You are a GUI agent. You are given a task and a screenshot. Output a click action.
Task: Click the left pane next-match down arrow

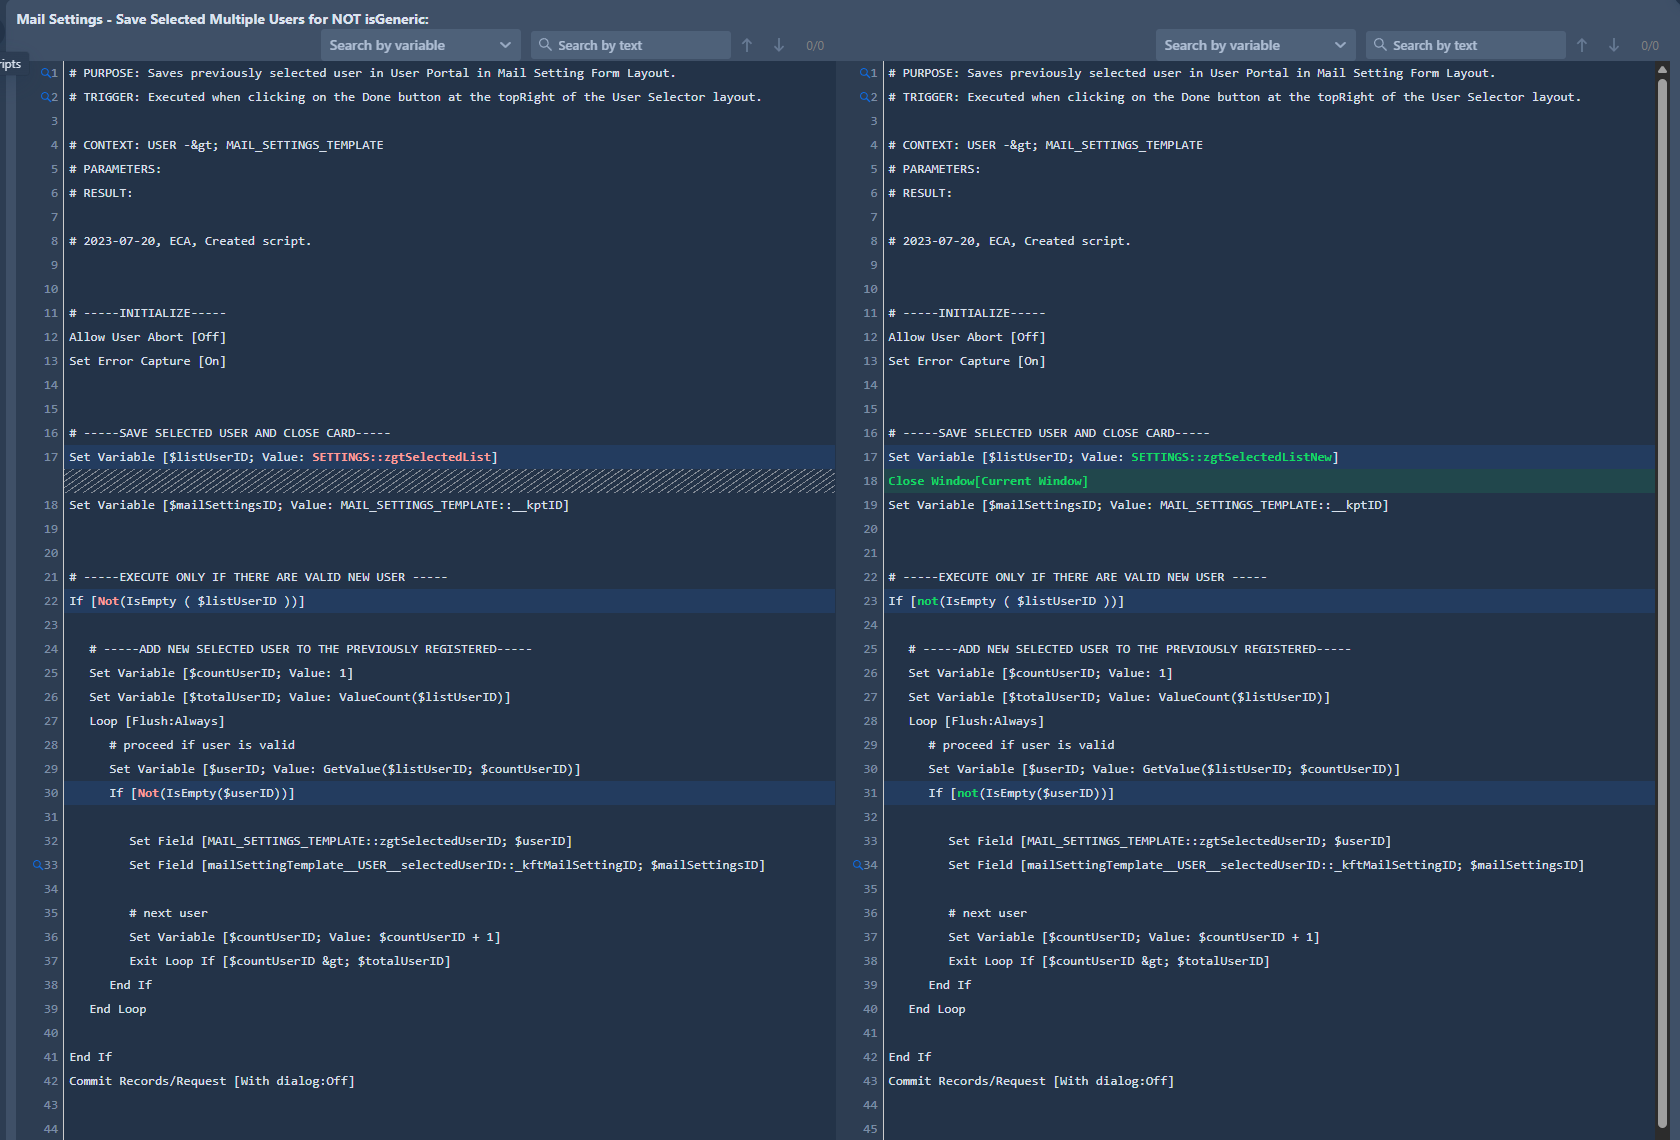pyautogui.click(x=779, y=45)
